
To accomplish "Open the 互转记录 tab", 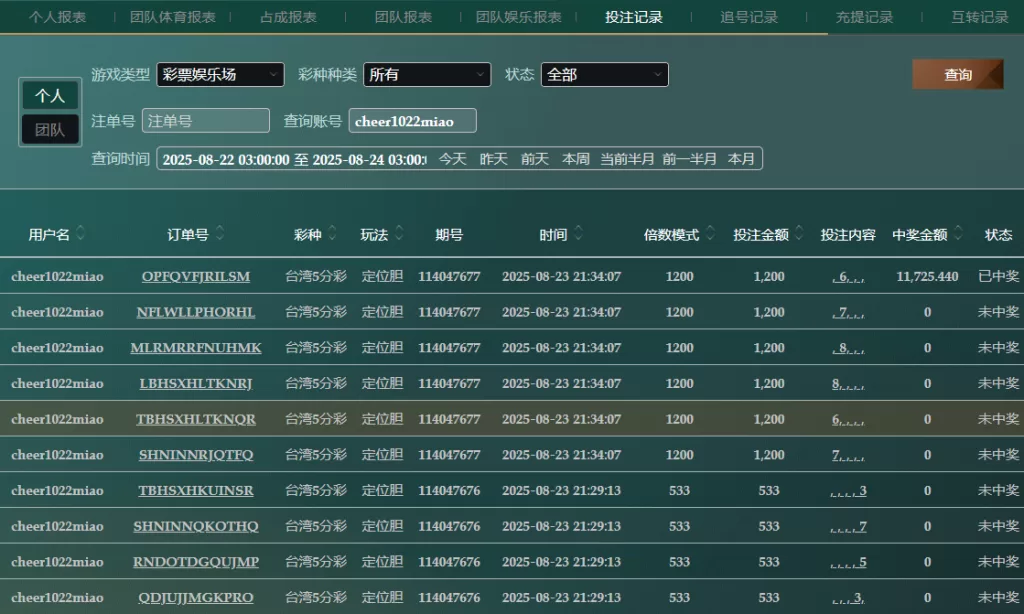I will pyautogui.click(x=980, y=17).
